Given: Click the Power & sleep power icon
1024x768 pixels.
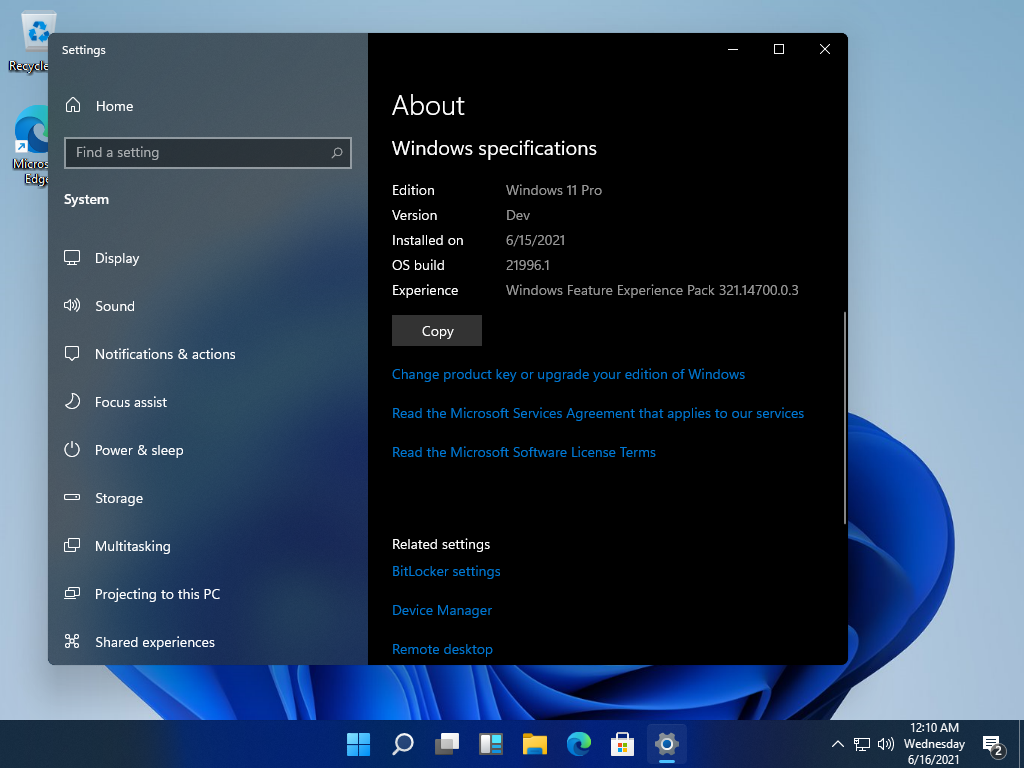Looking at the screenshot, I should point(72,449).
